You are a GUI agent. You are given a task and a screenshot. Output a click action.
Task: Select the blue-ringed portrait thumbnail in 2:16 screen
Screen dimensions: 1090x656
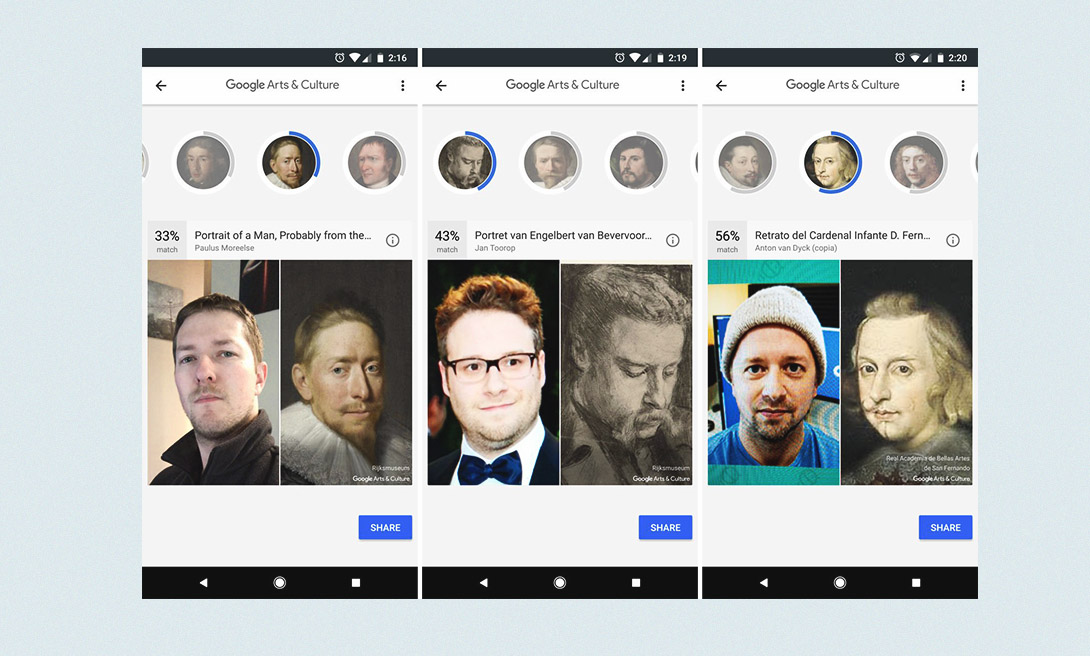coord(289,163)
